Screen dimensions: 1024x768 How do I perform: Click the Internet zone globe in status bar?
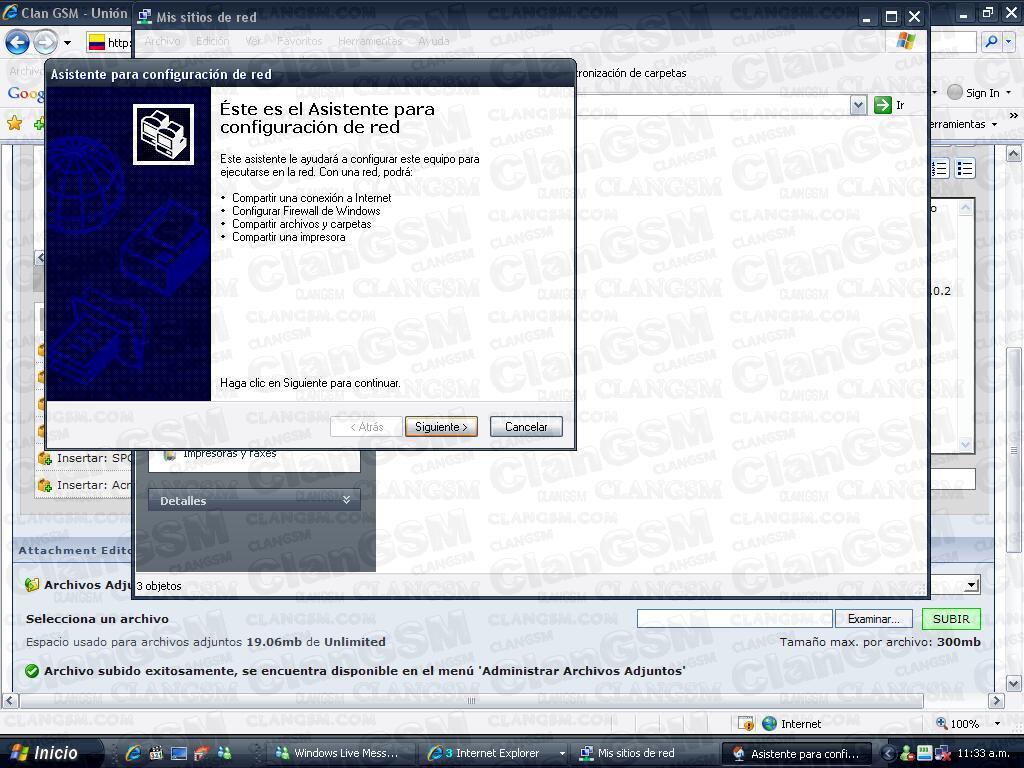(770, 722)
